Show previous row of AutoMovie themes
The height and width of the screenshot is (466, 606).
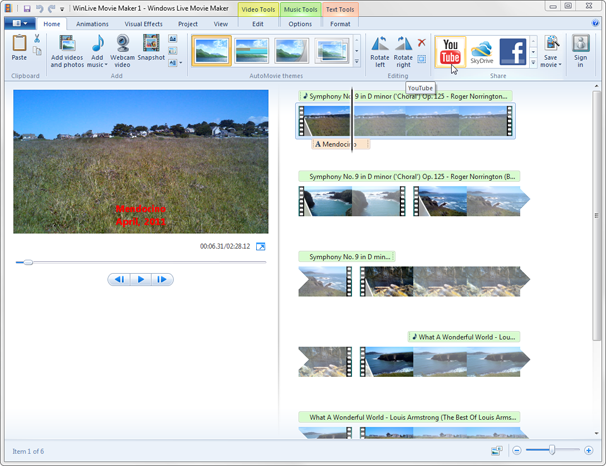pos(357,40)
